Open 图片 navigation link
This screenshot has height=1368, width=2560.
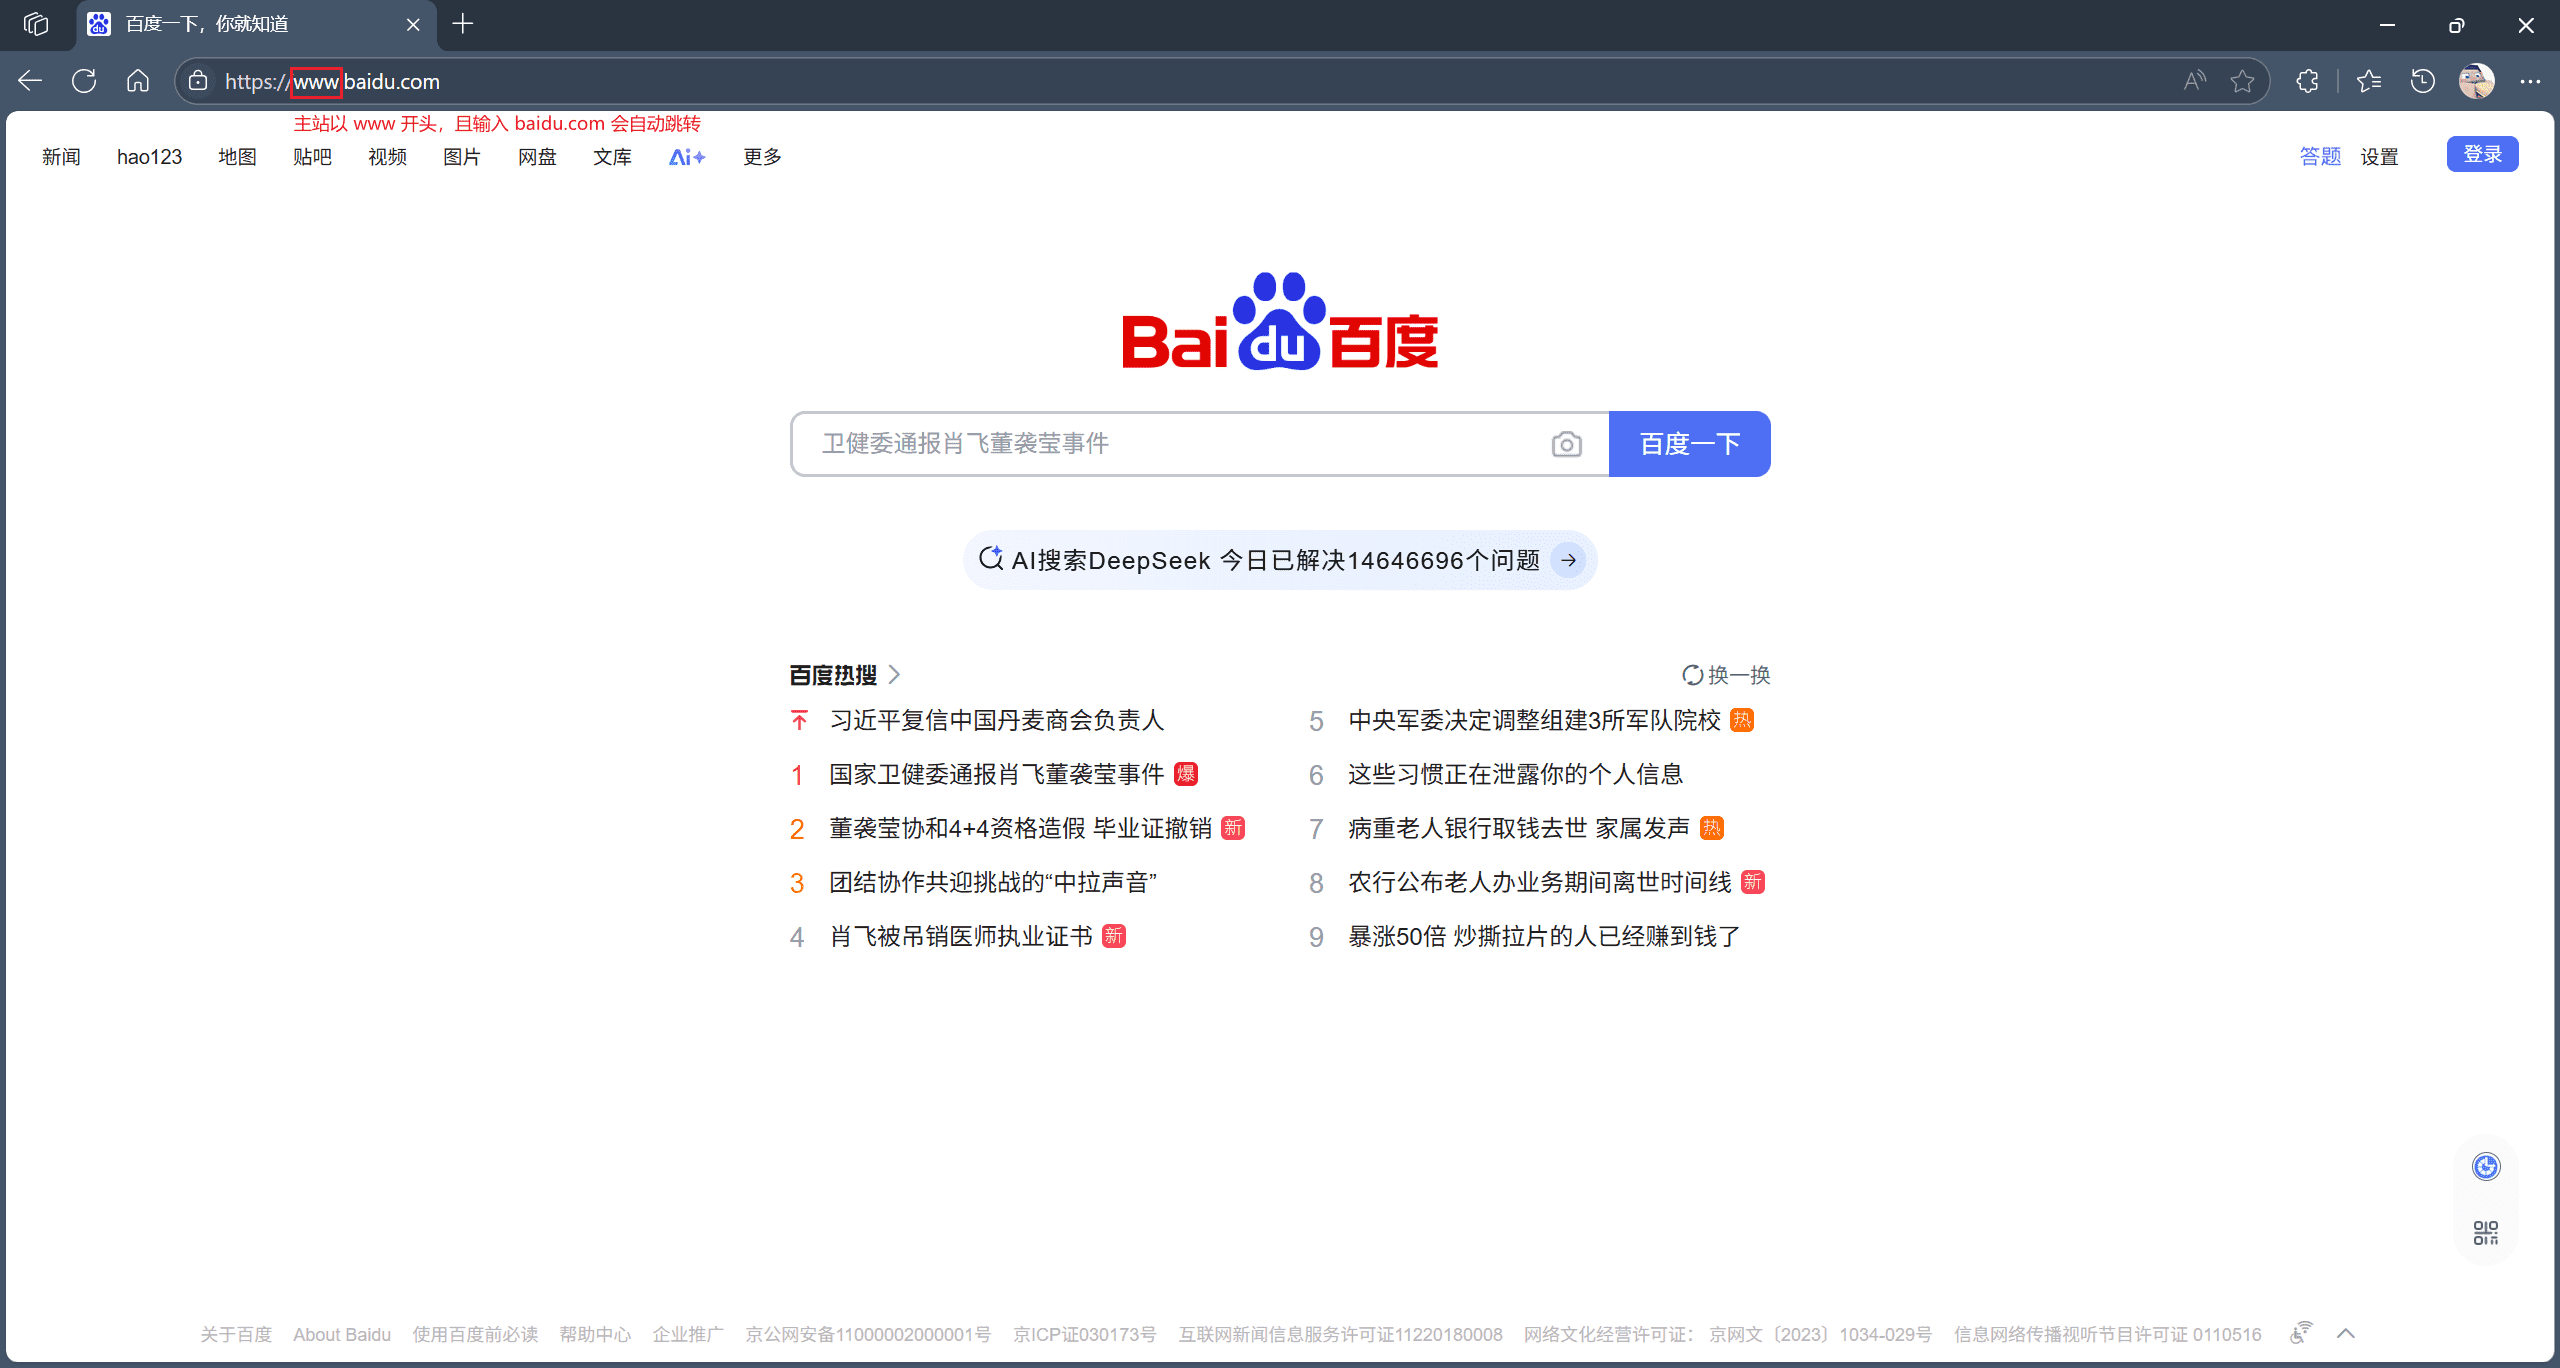(x=462, y=157)
